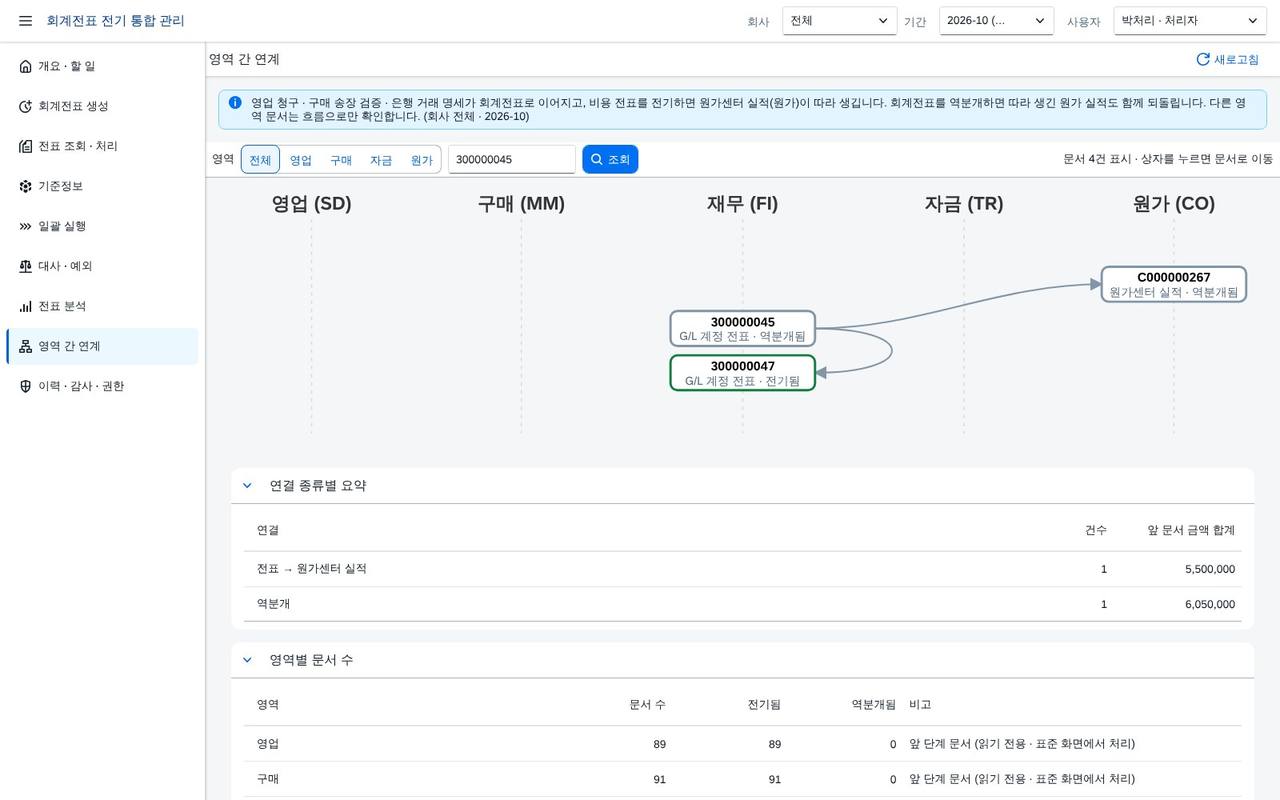
Task: Open the 기간 period dropdown
Action: tap(996, 21)
